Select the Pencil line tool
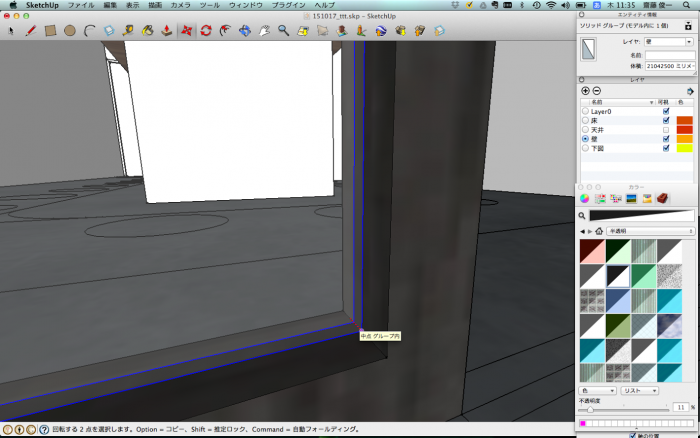Screen dimensions: 700x438 [30, 31]
